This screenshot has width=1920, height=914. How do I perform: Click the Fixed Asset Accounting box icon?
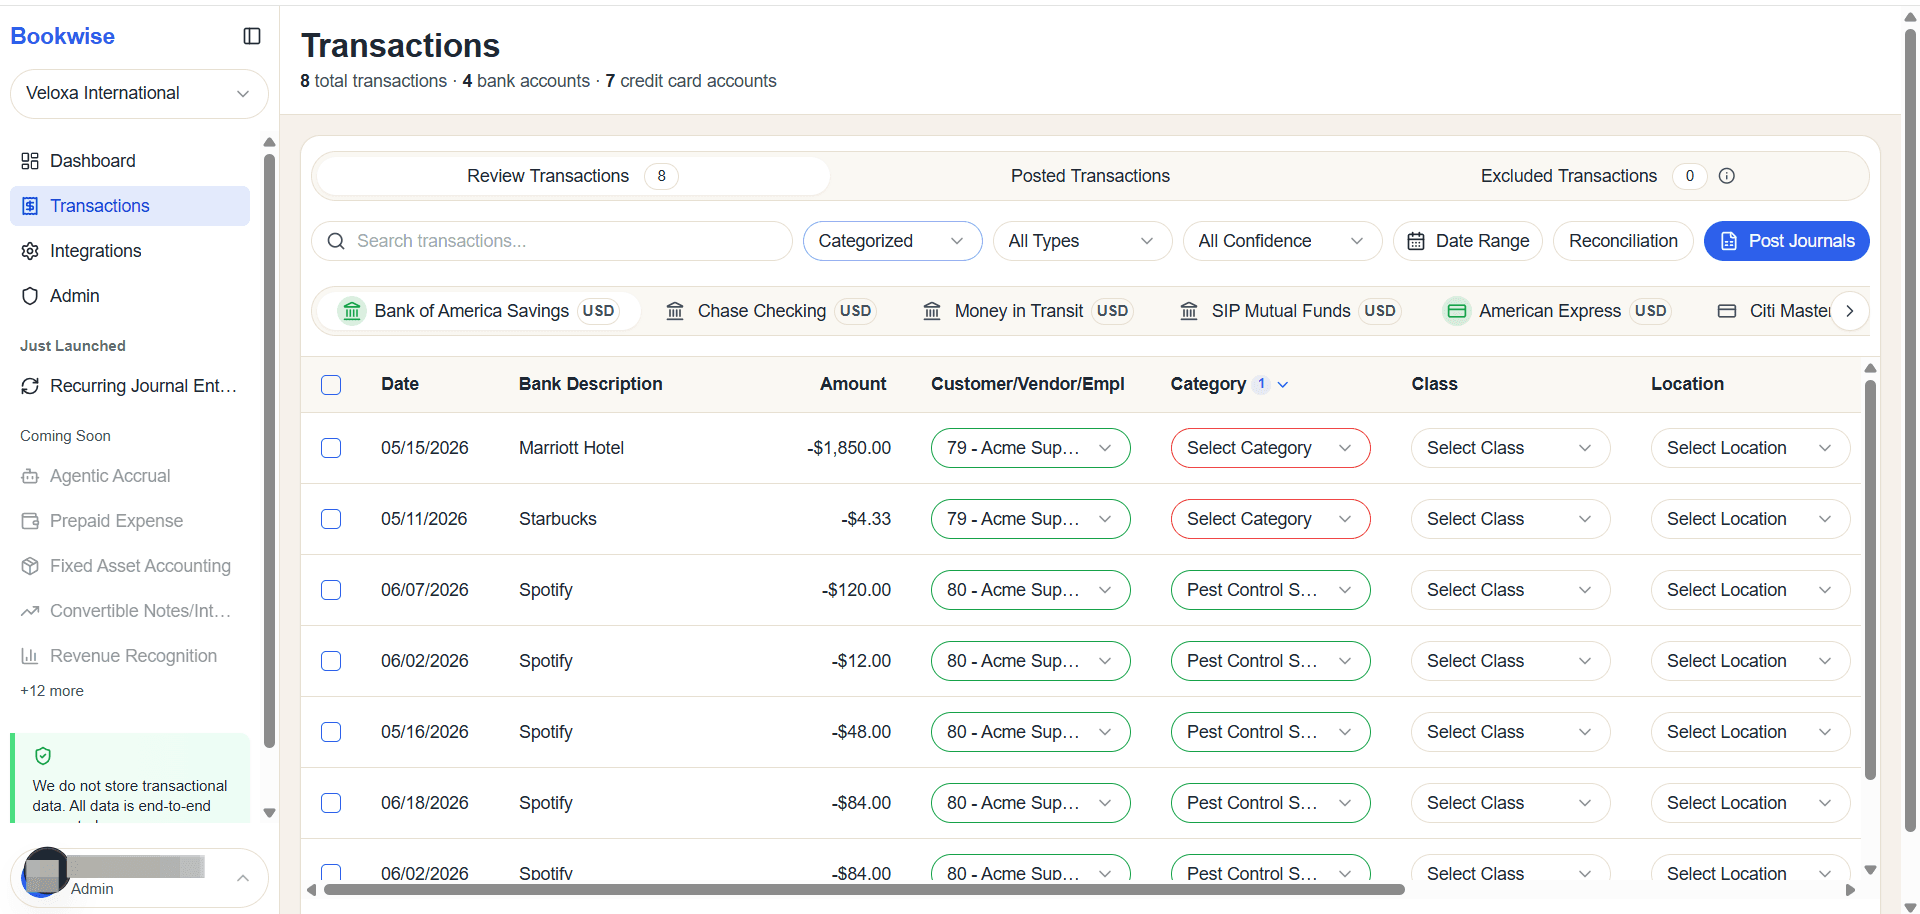click(x=30, y=566)
